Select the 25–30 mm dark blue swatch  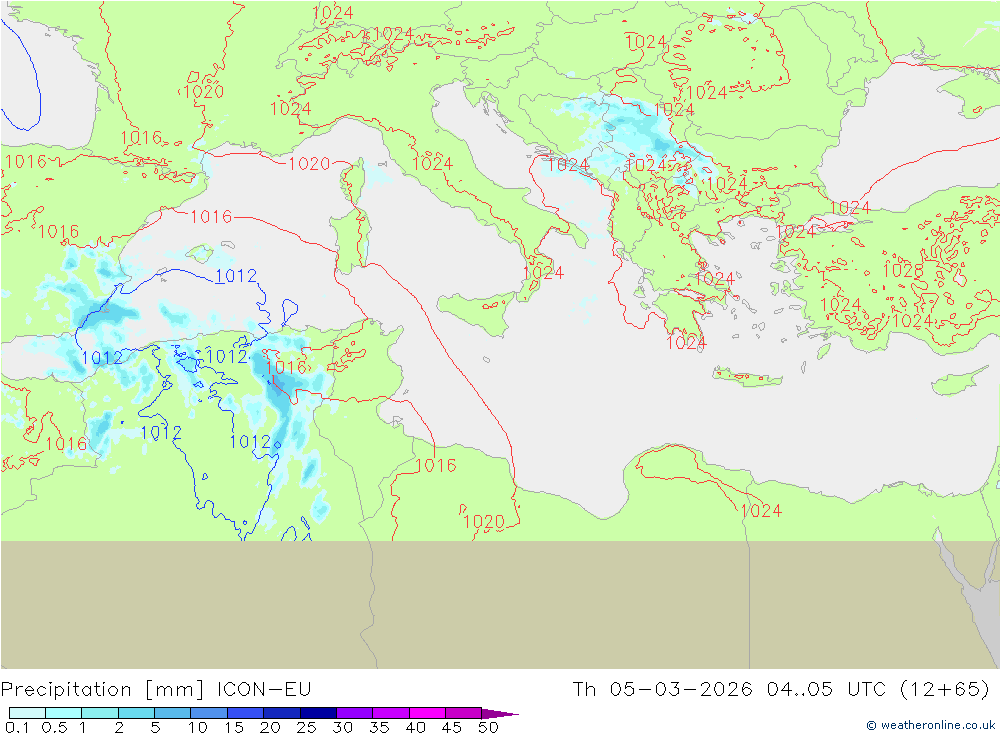(318, 713)
